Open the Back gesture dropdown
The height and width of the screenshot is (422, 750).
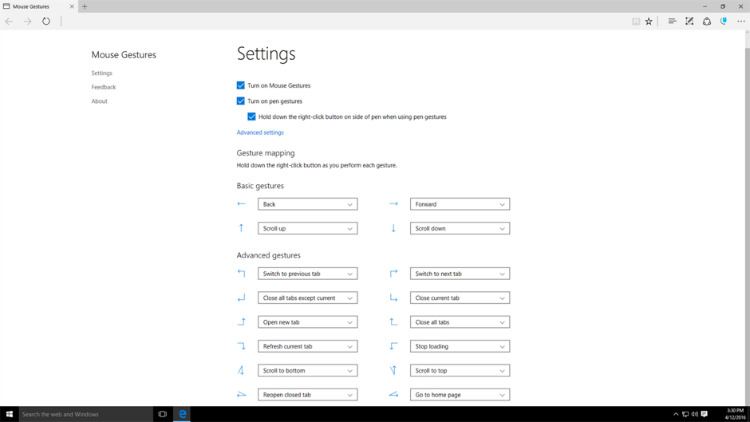point(308,204)
